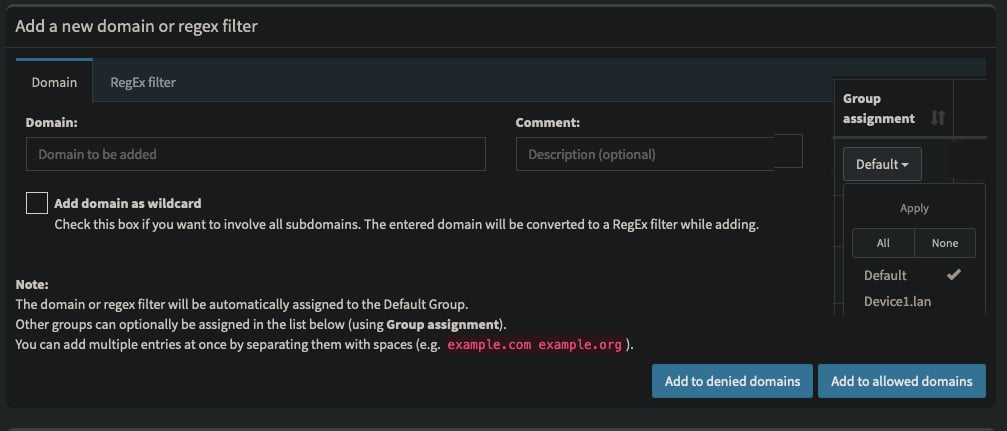Click the 'Add domain as wildcard' label text

click(x=128, y=204)
